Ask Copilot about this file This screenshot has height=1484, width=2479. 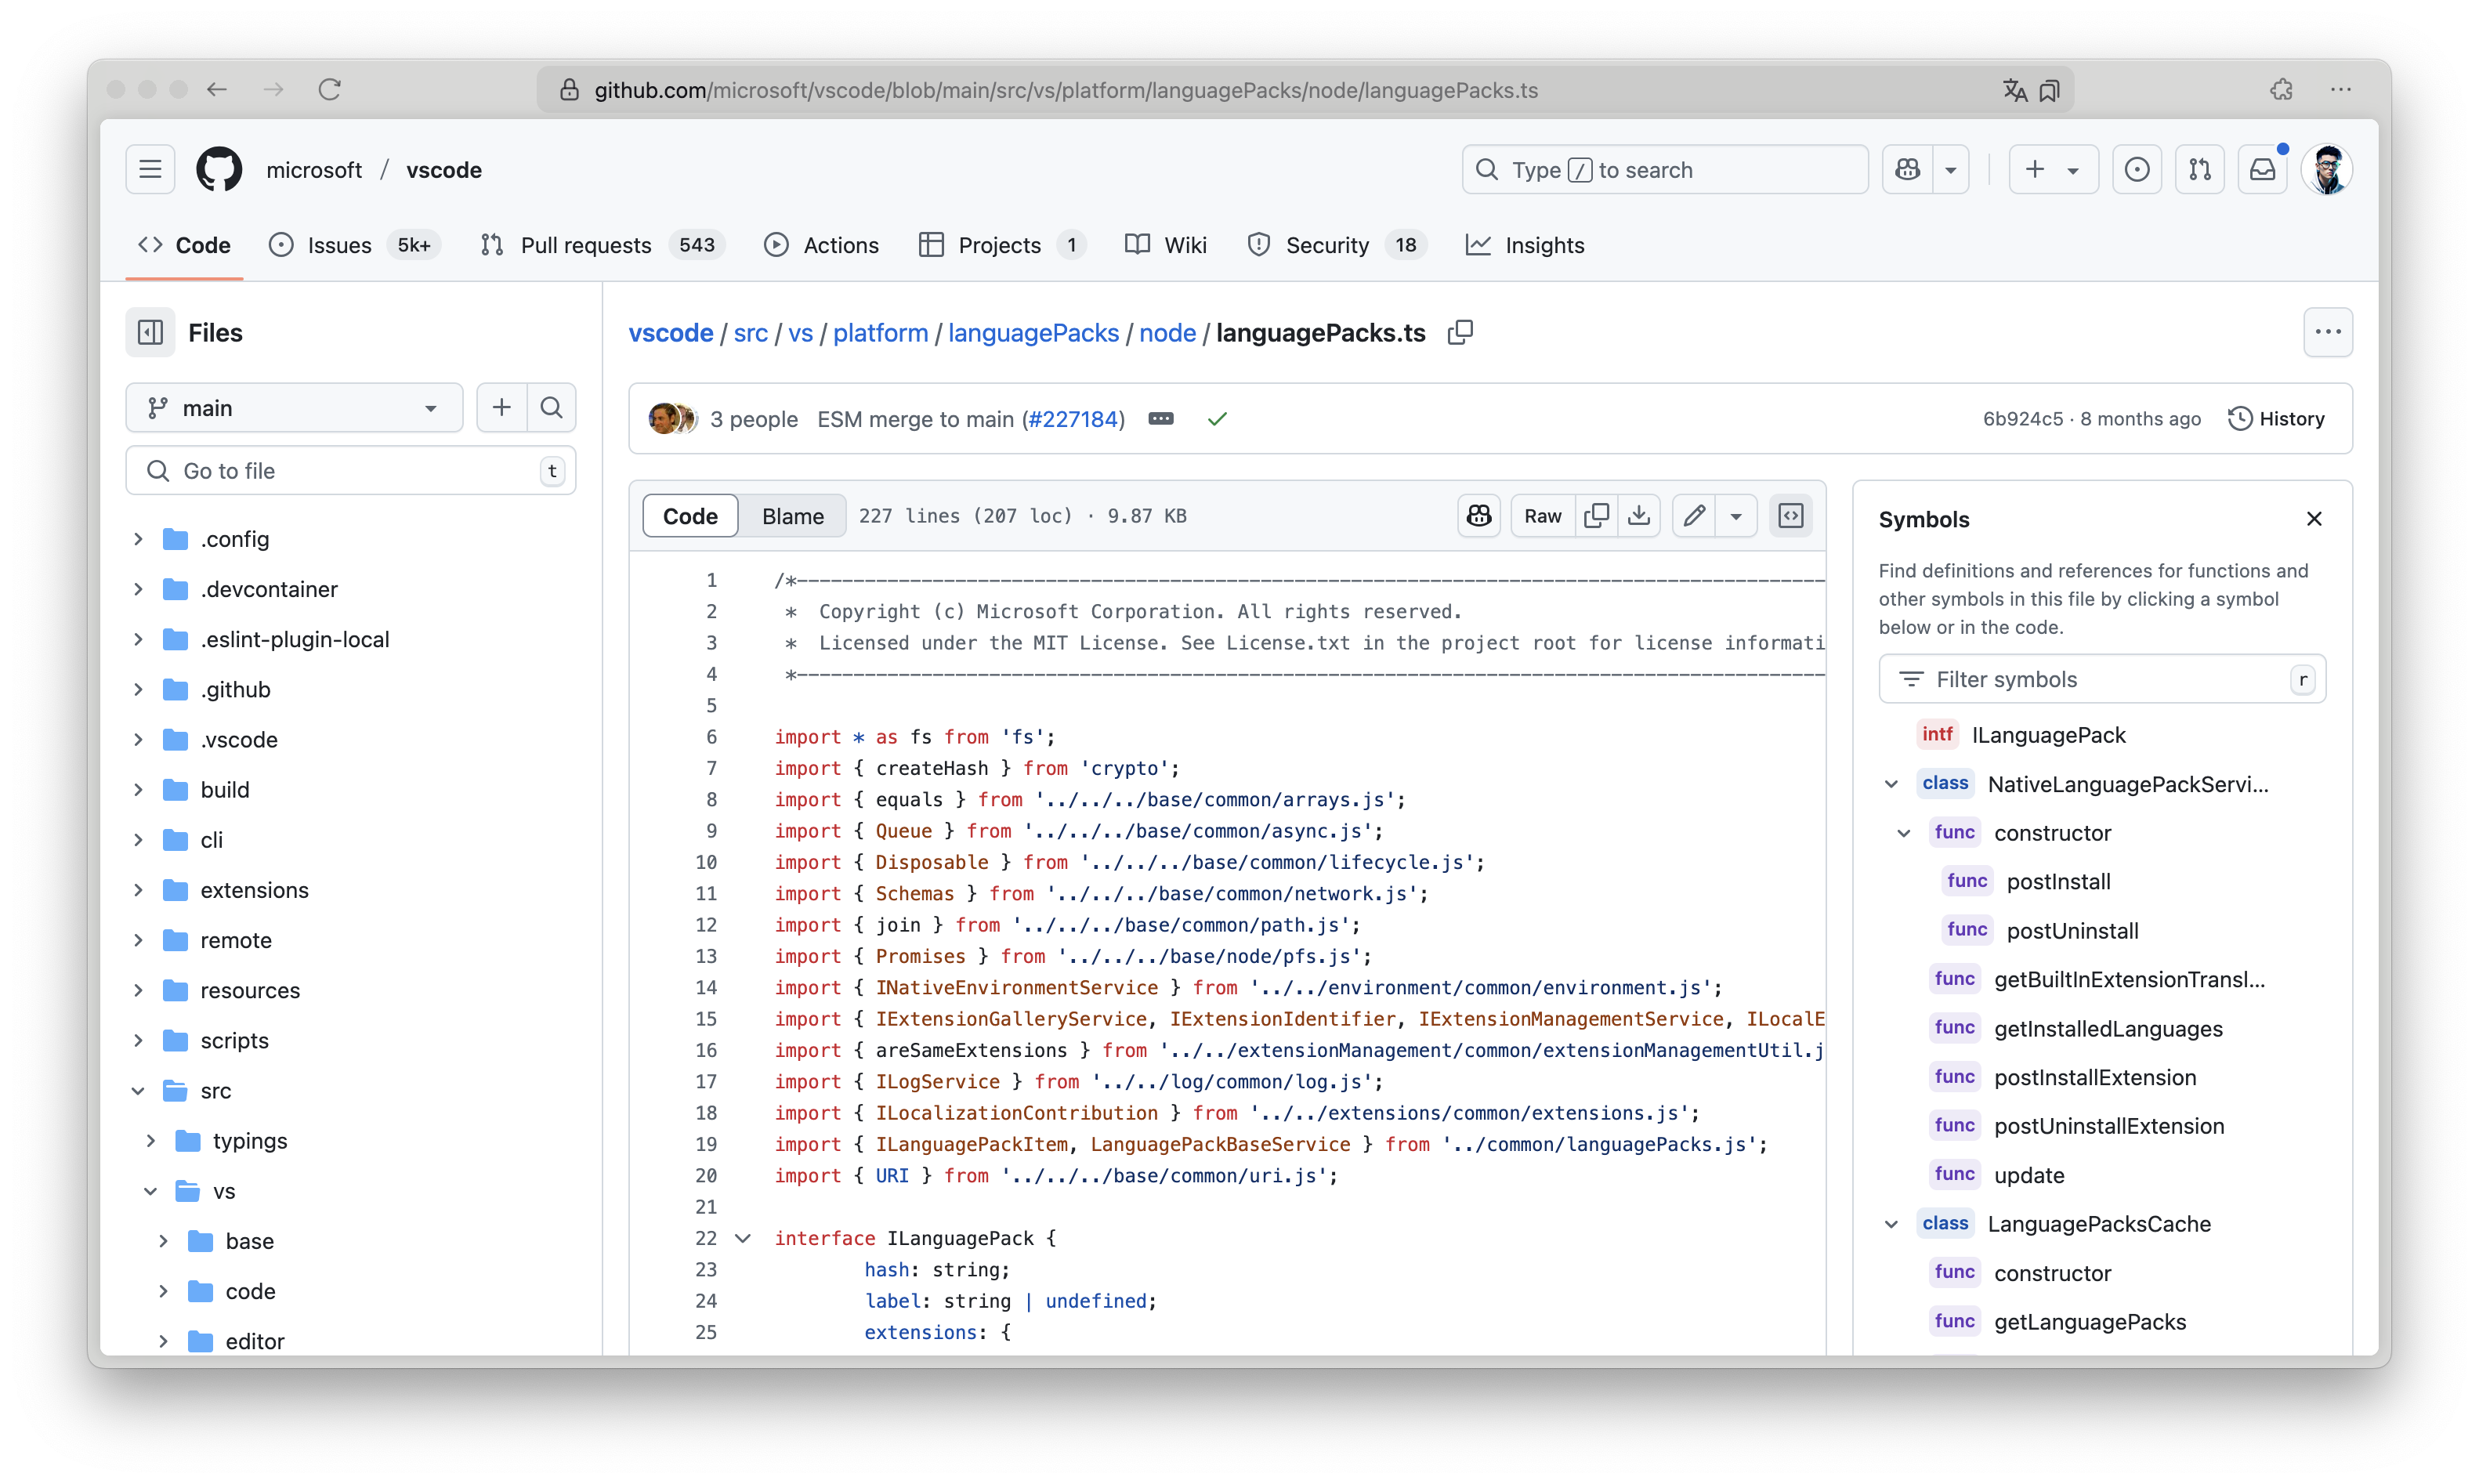[1479, 516]
